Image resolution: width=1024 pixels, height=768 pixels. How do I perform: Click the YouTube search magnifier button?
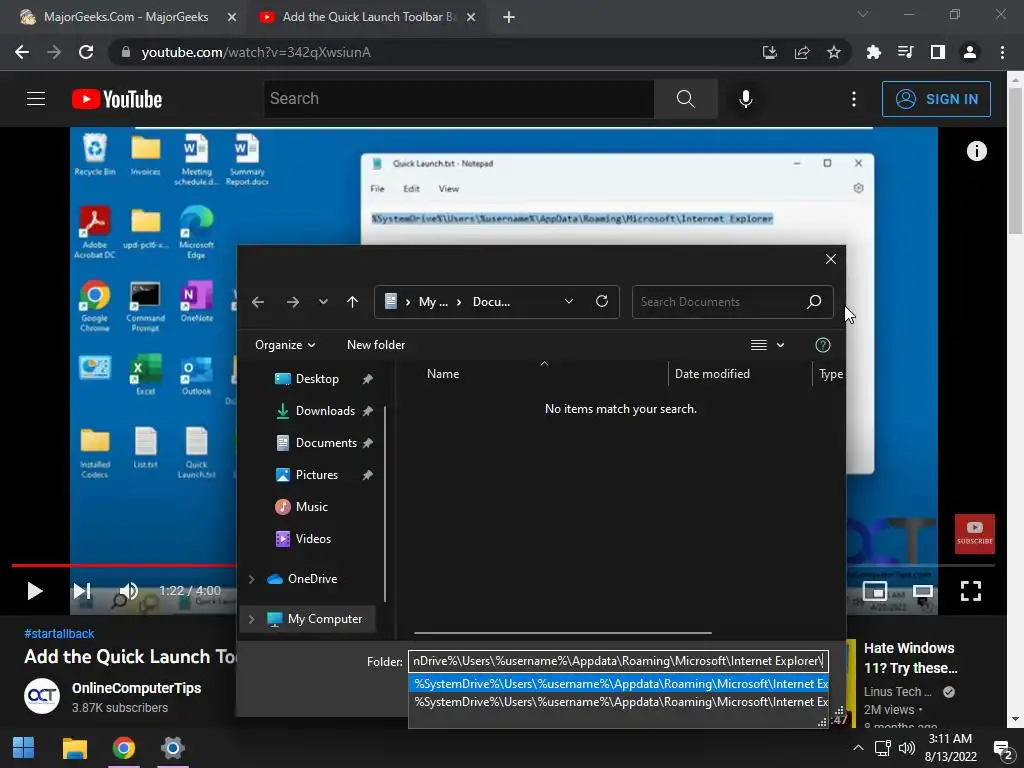click(x=685, y=99)
